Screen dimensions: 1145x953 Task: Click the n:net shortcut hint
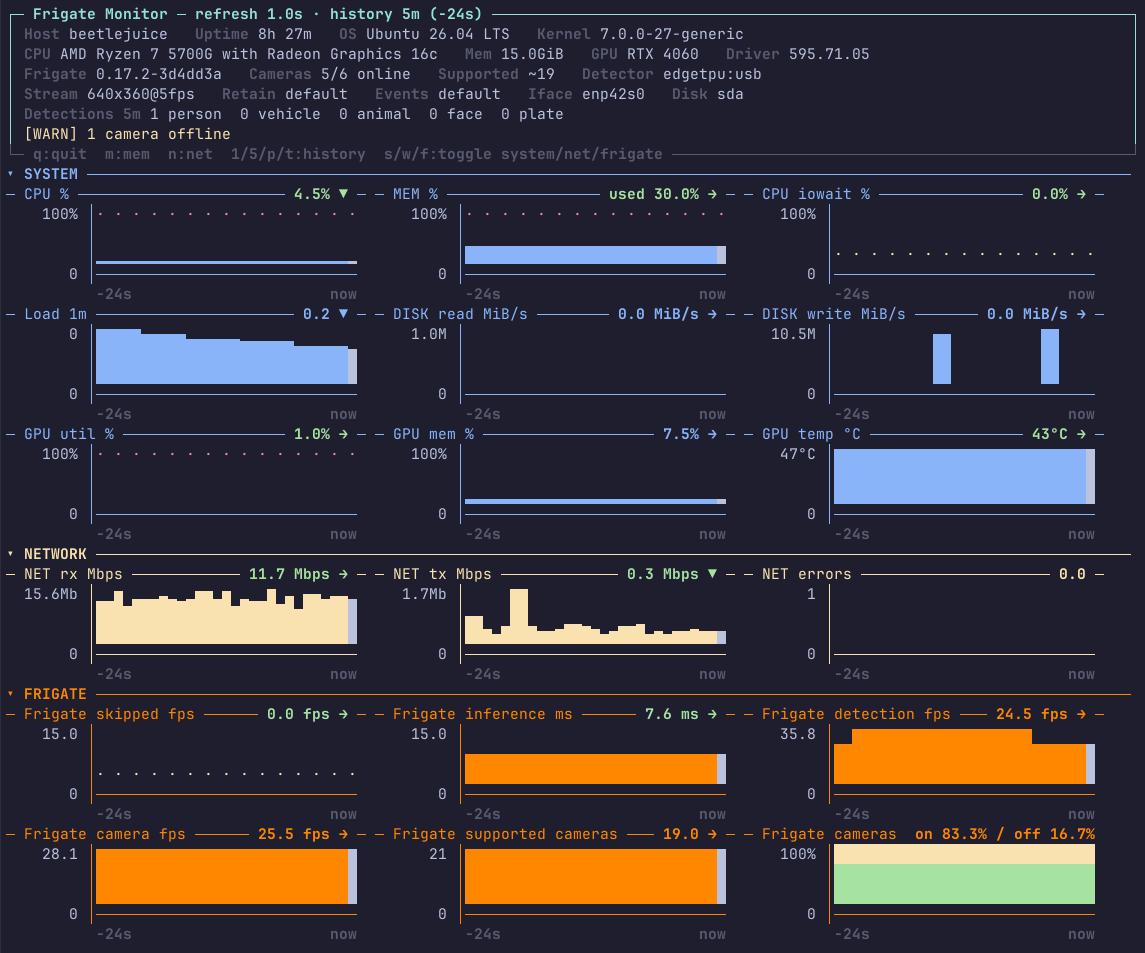[190, 154]
